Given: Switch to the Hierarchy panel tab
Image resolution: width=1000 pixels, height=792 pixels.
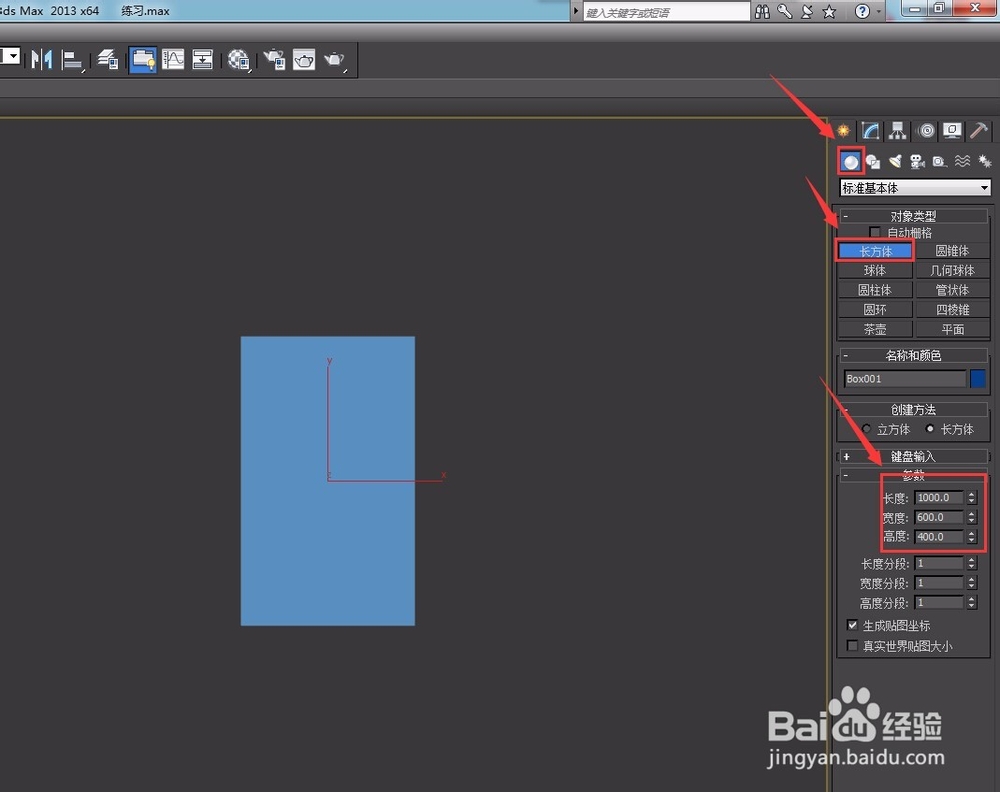Looking at the screenshot, I should 898,131.
